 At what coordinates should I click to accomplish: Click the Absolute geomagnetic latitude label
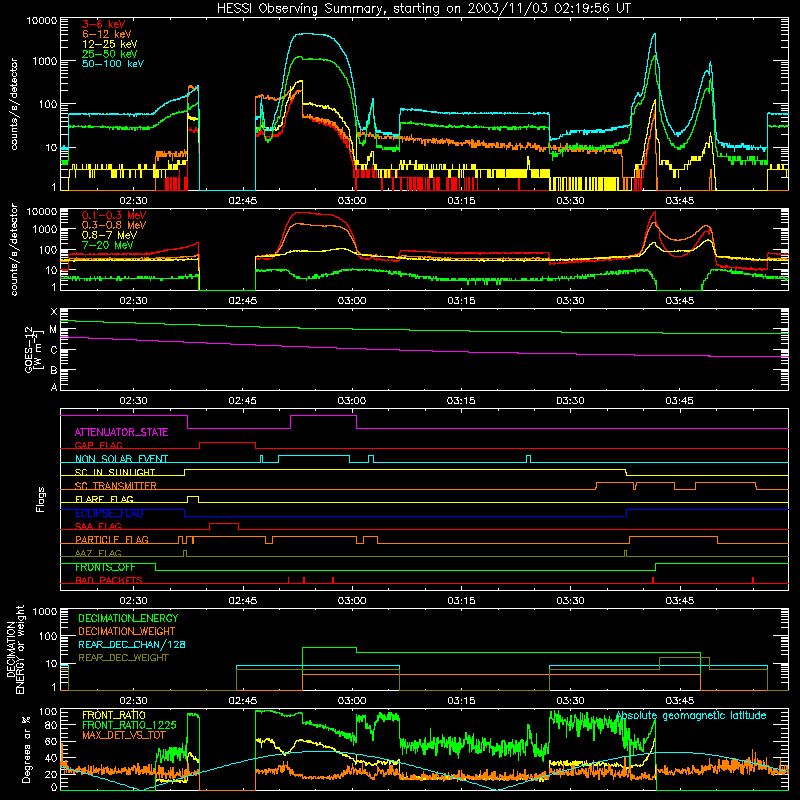pyautogui.click(x=691, y=716)
